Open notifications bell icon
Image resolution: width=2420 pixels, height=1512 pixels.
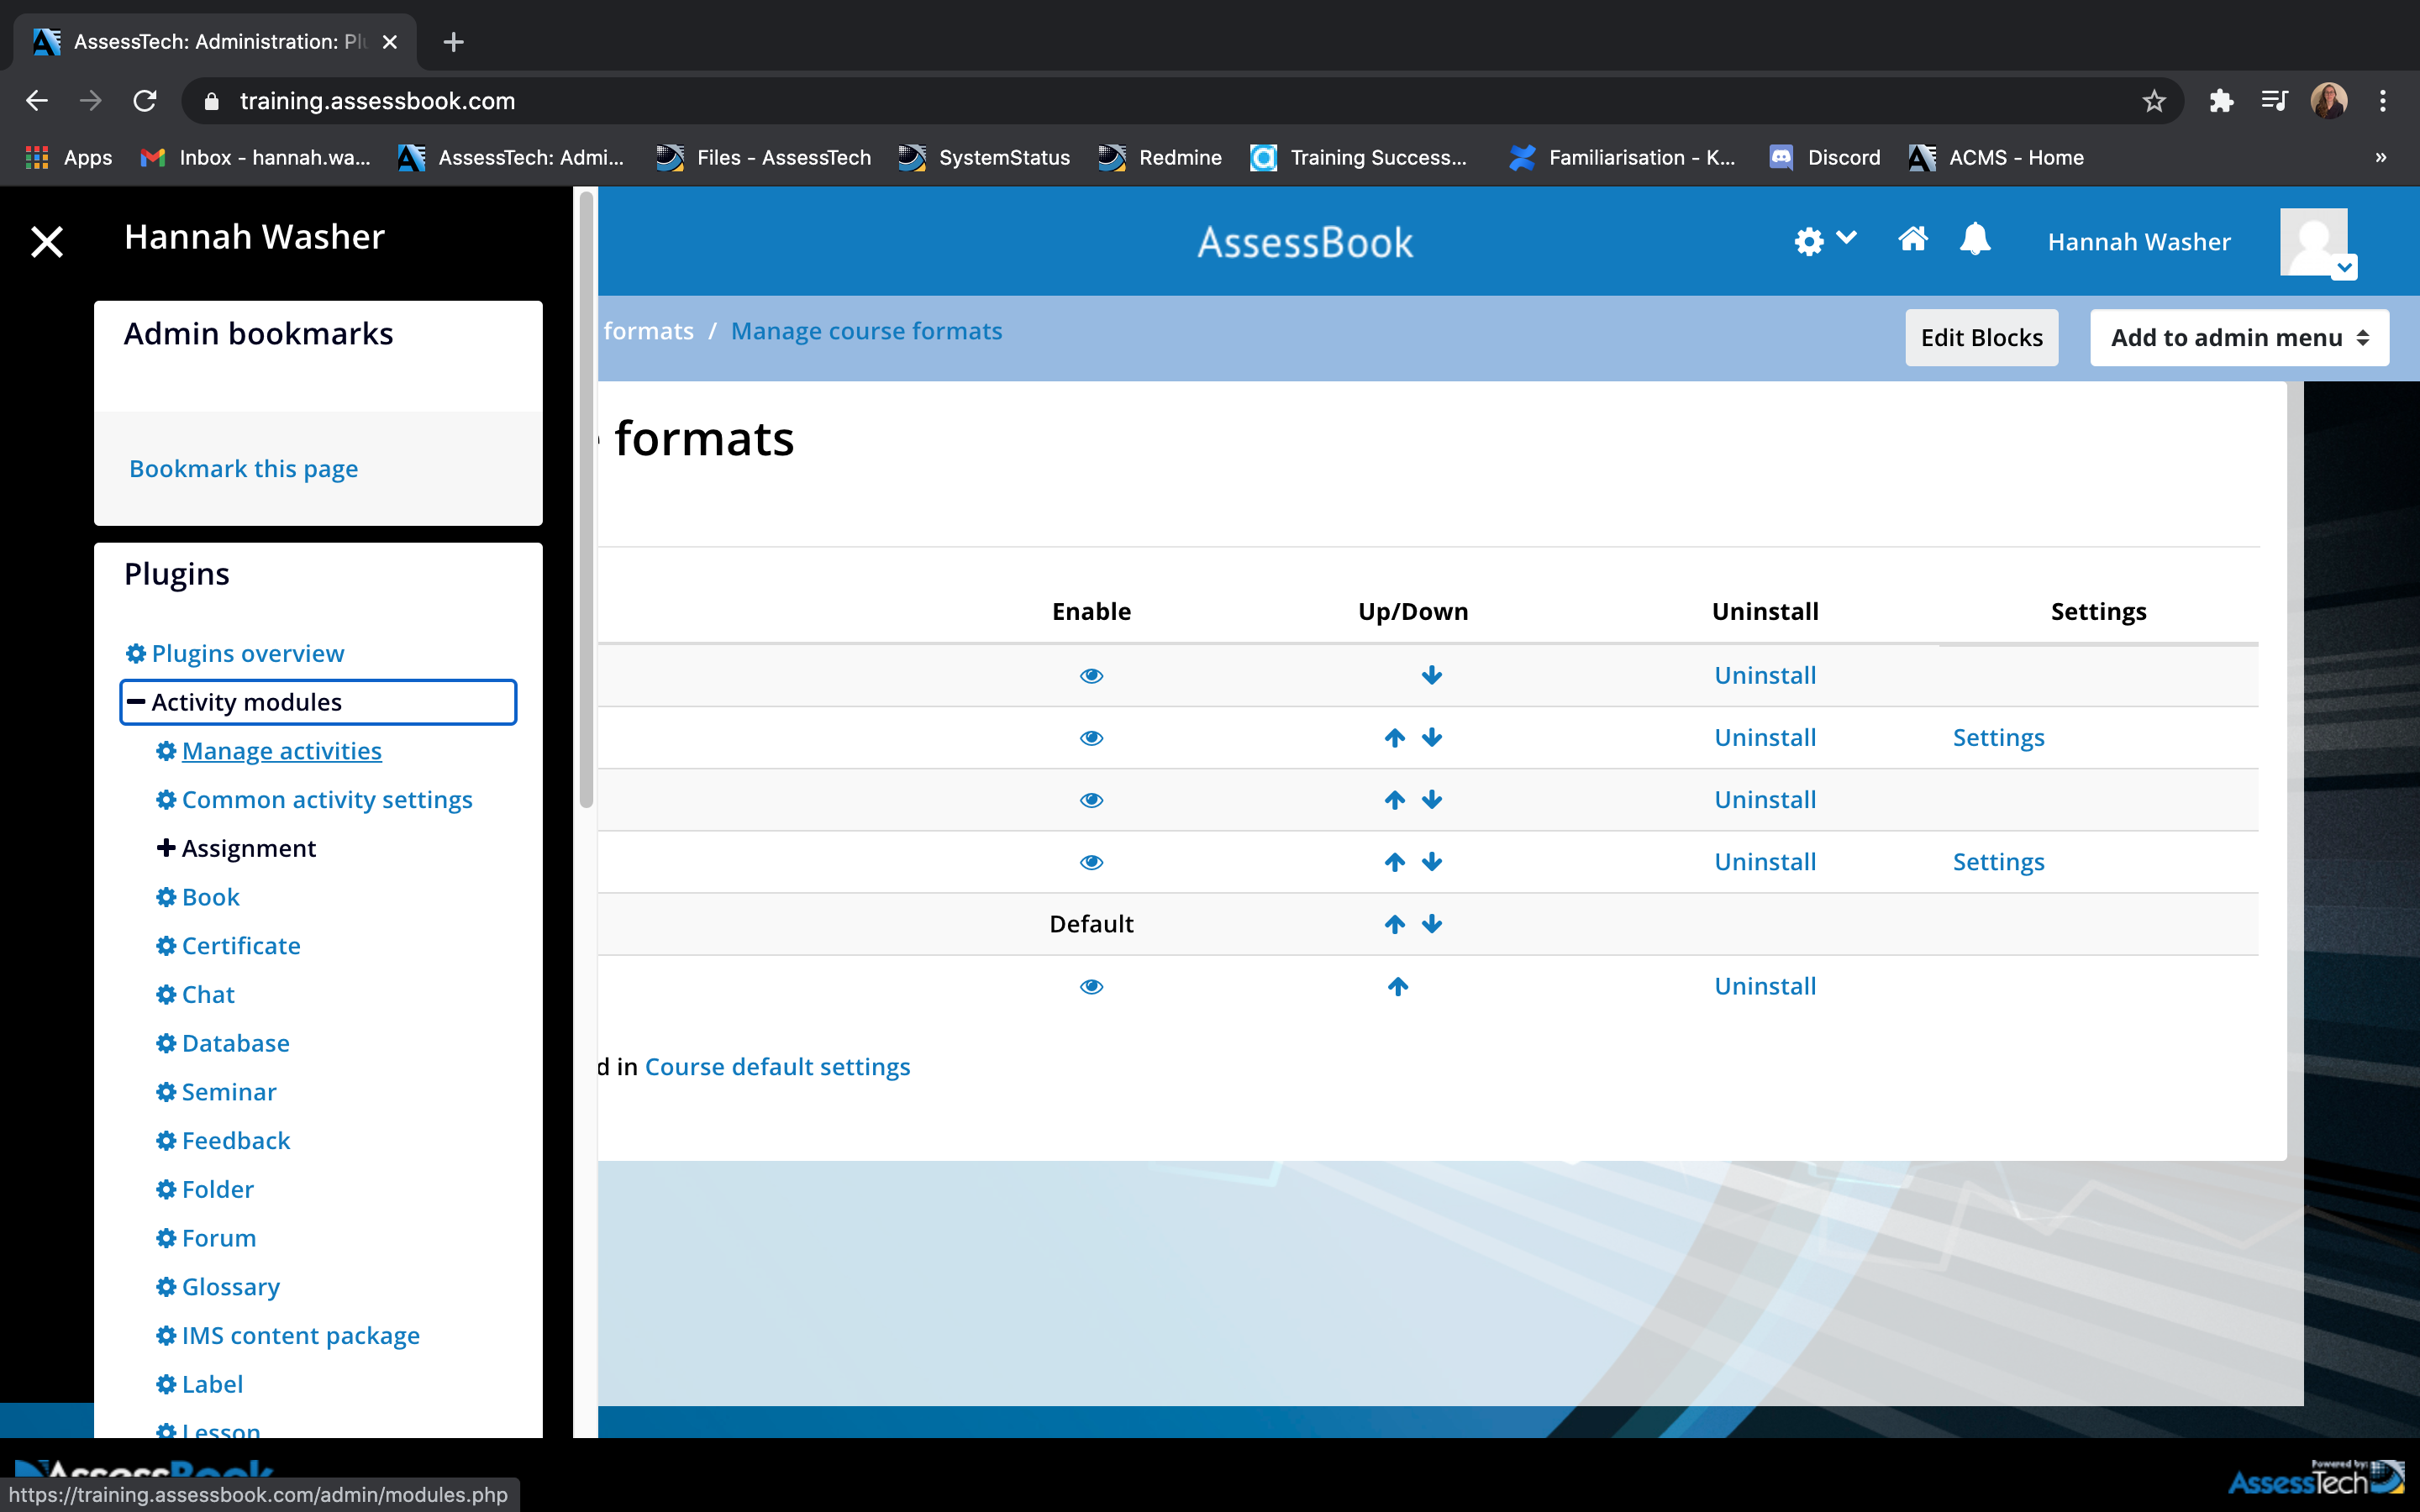point(1975,240)
